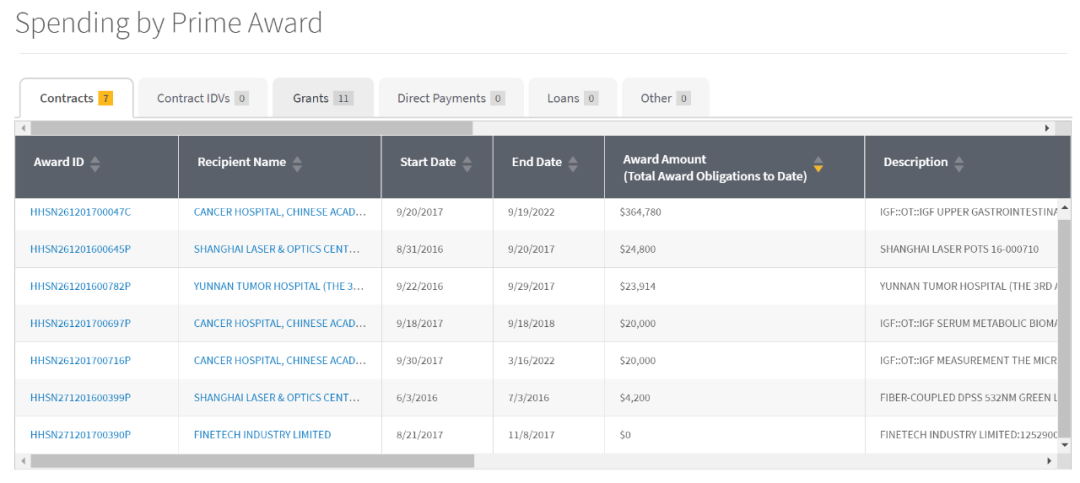Viewport: 1080px width, 483px height.
Task: Switch to the Grants tab
Action: coord(322,98)
